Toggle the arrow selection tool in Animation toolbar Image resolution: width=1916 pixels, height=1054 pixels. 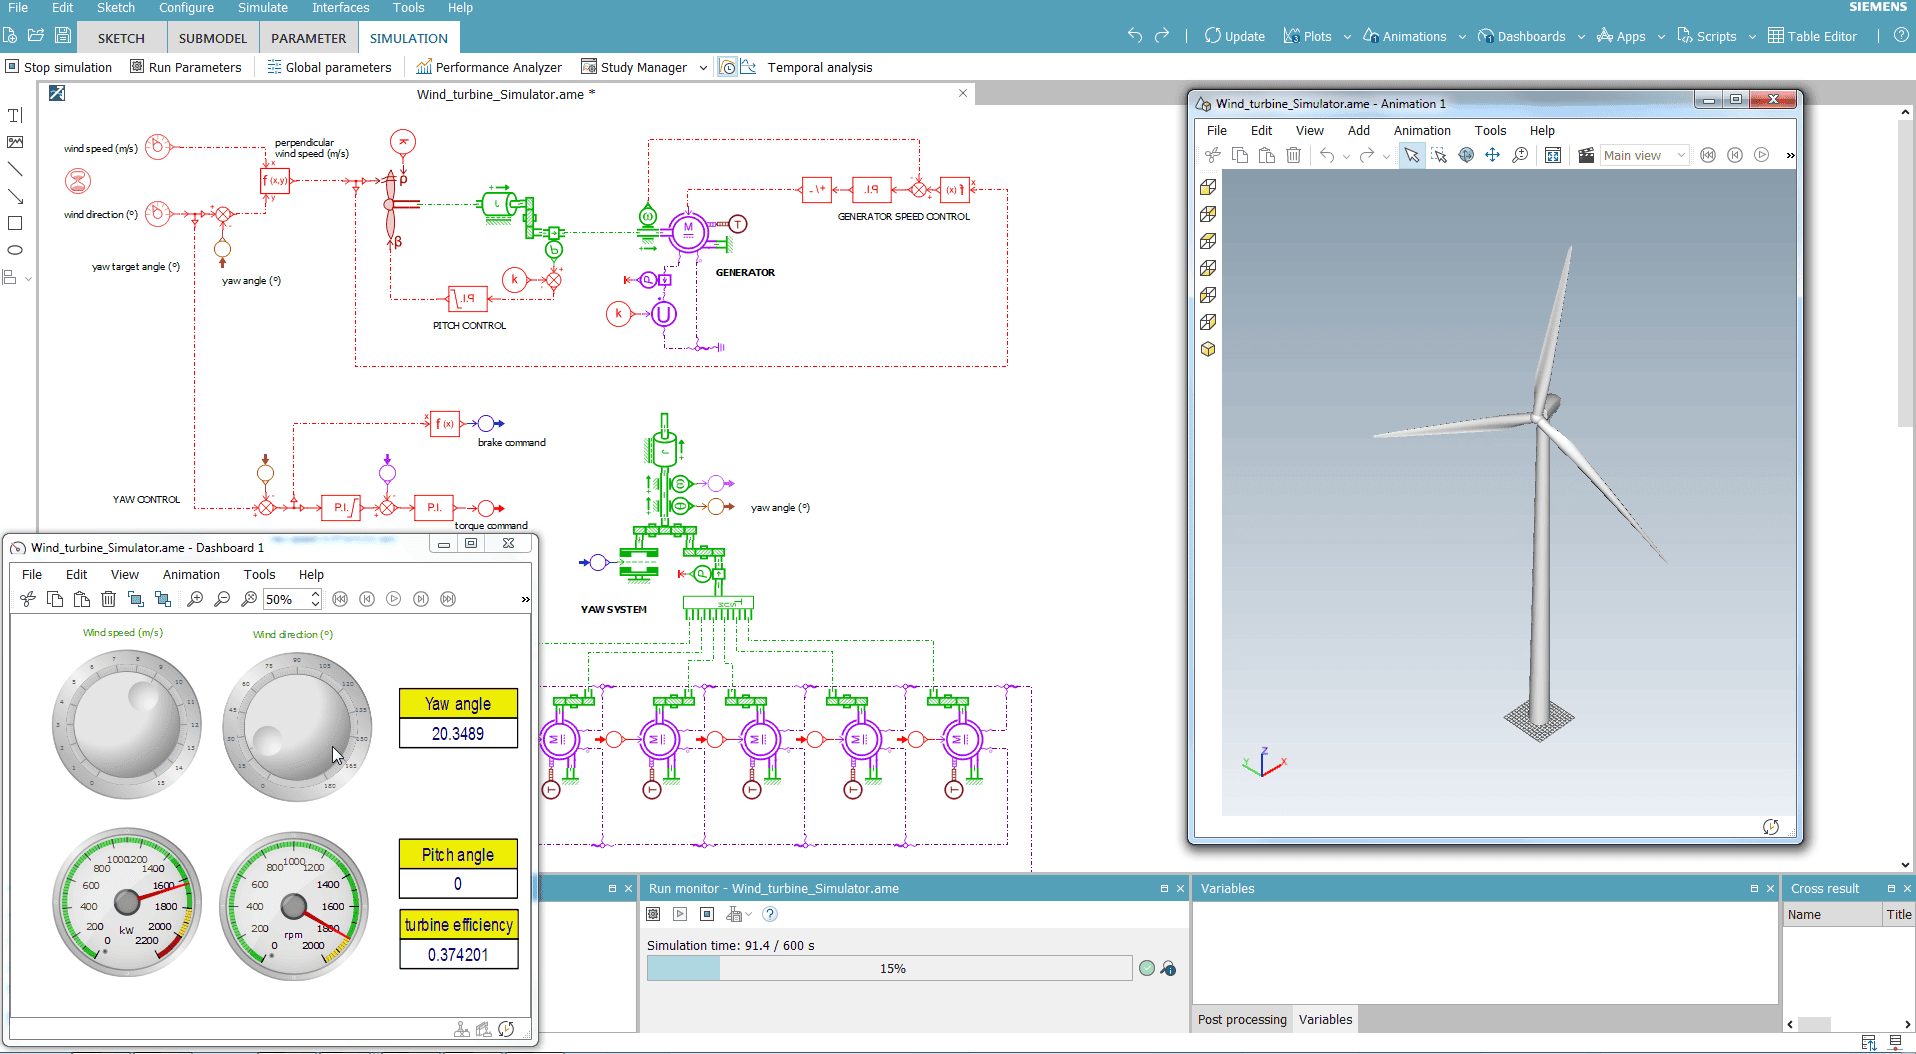click(1411, 155)
